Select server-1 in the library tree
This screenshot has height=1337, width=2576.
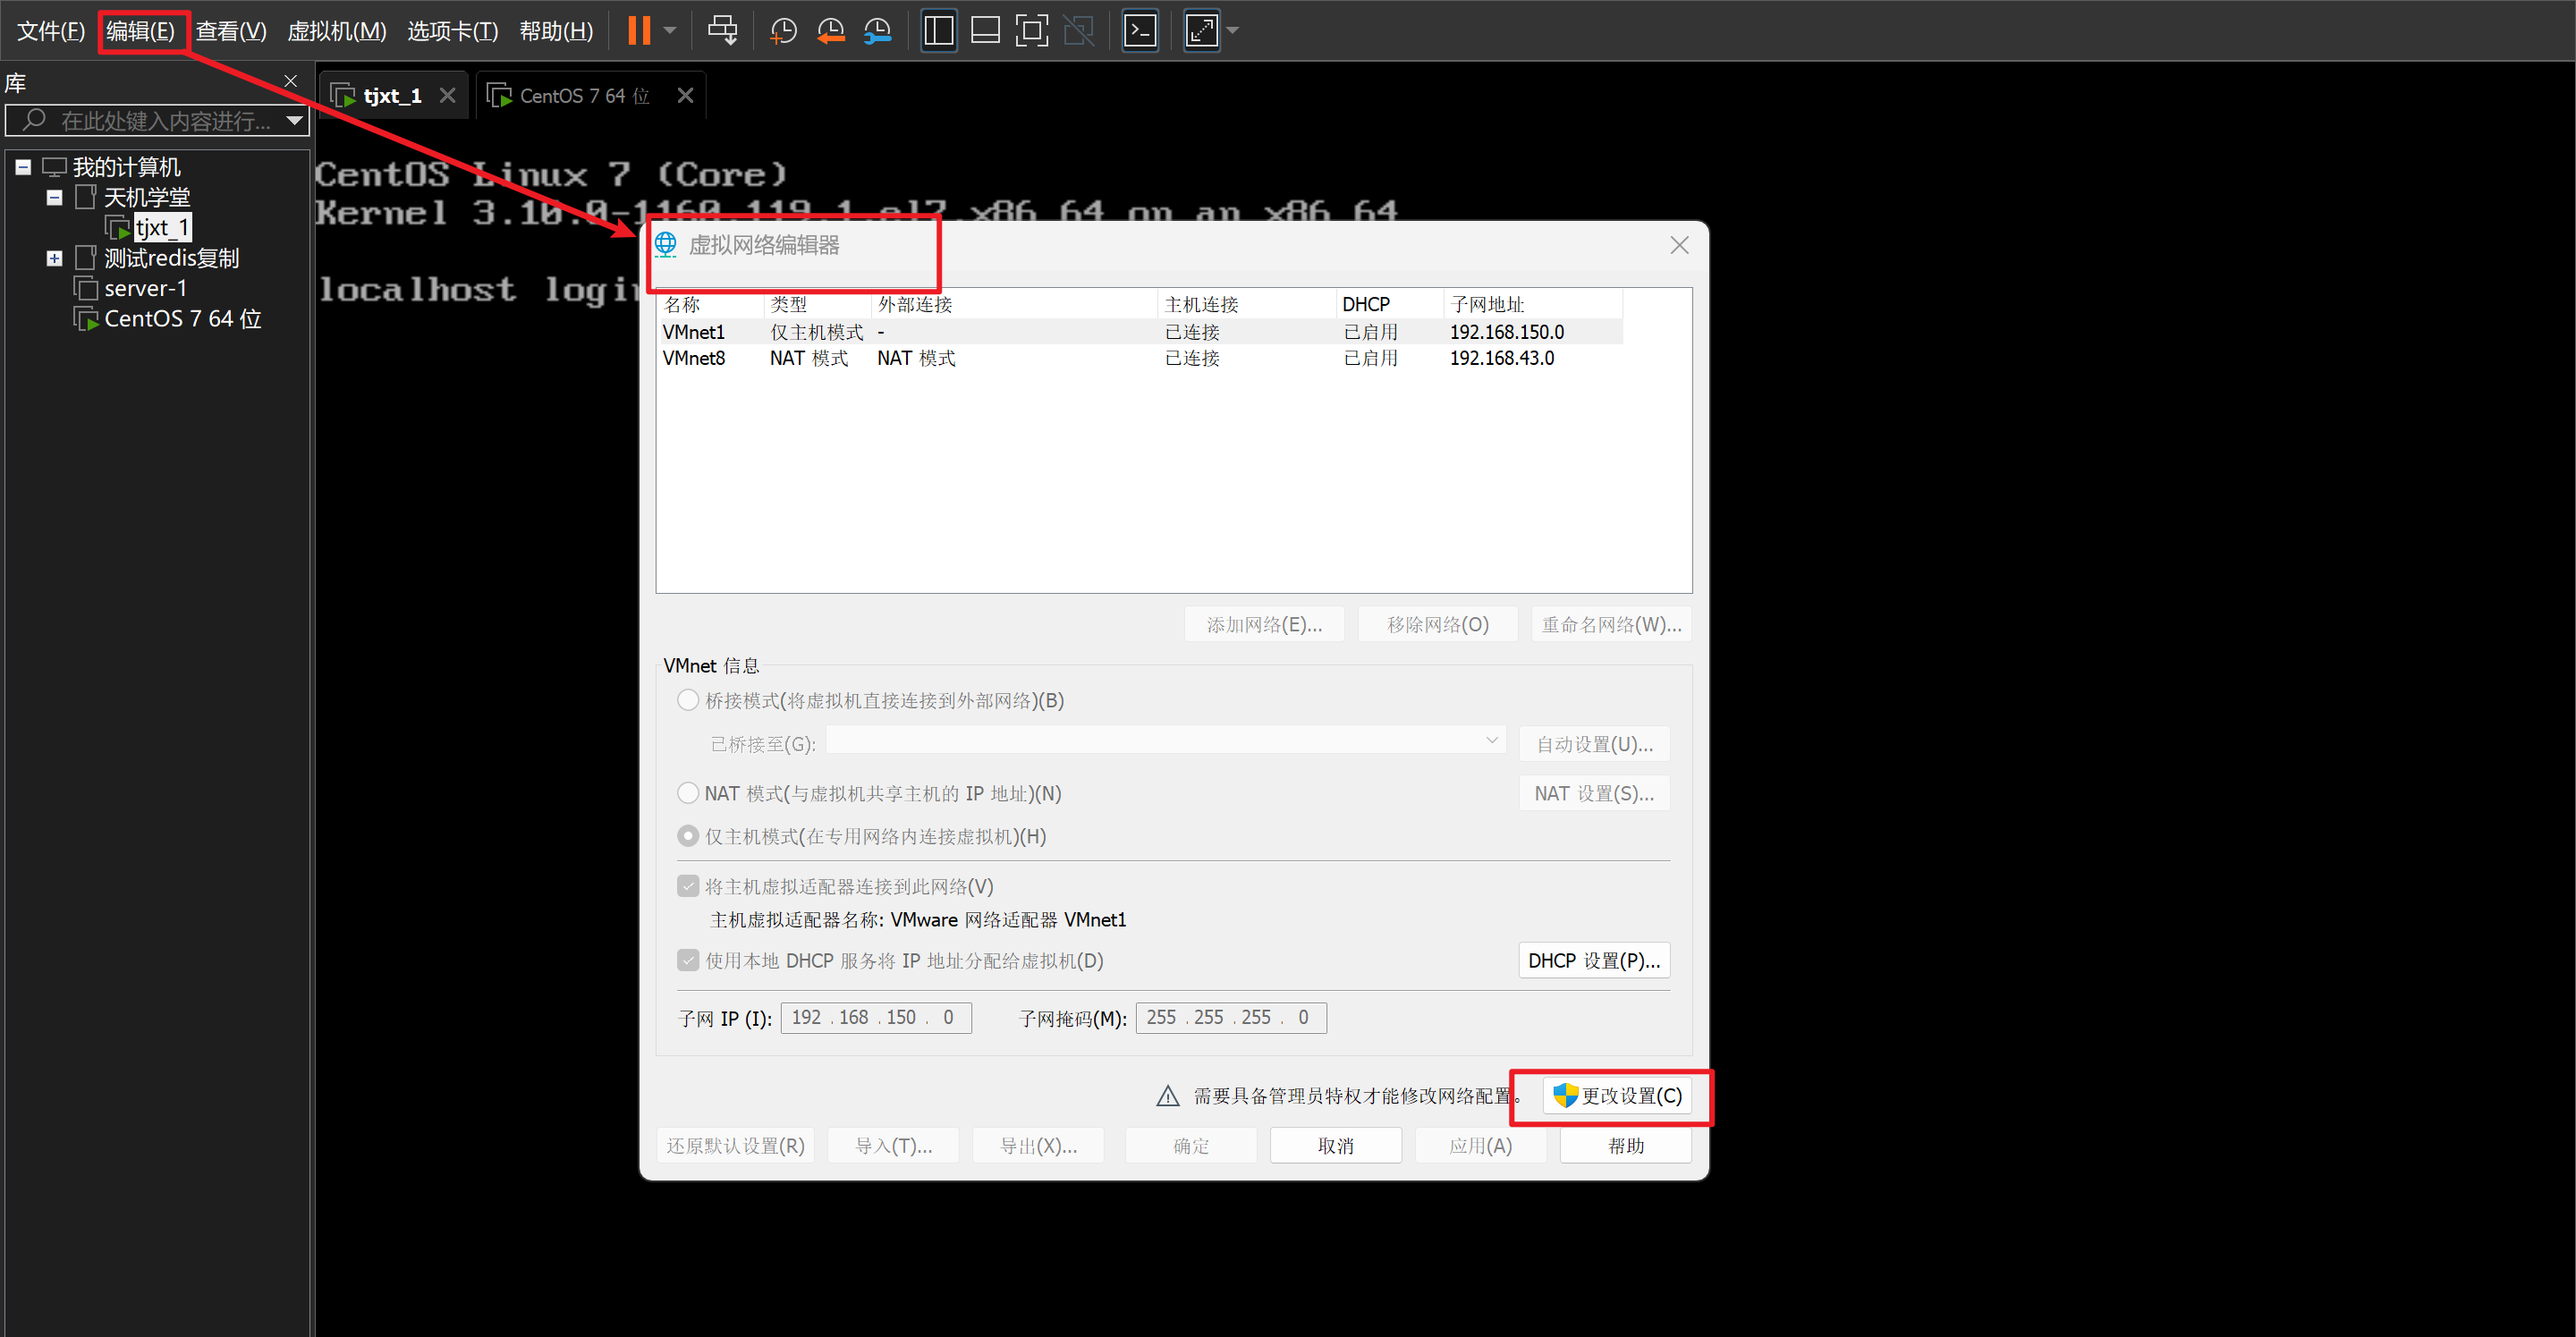[145, 289]
